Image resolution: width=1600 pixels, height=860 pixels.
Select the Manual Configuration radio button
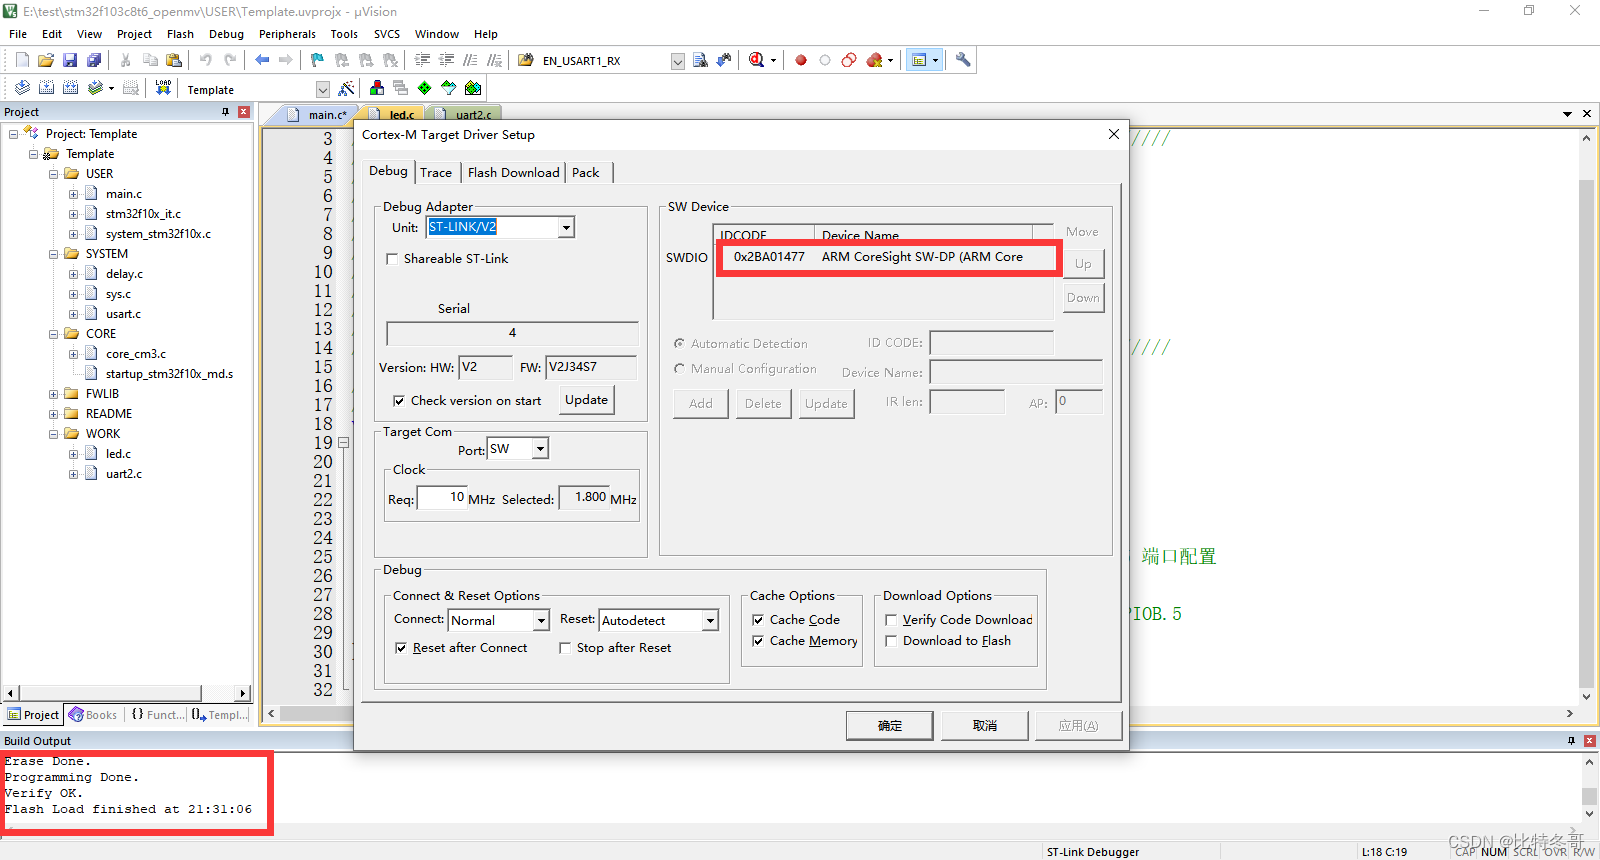pos(679,369)
